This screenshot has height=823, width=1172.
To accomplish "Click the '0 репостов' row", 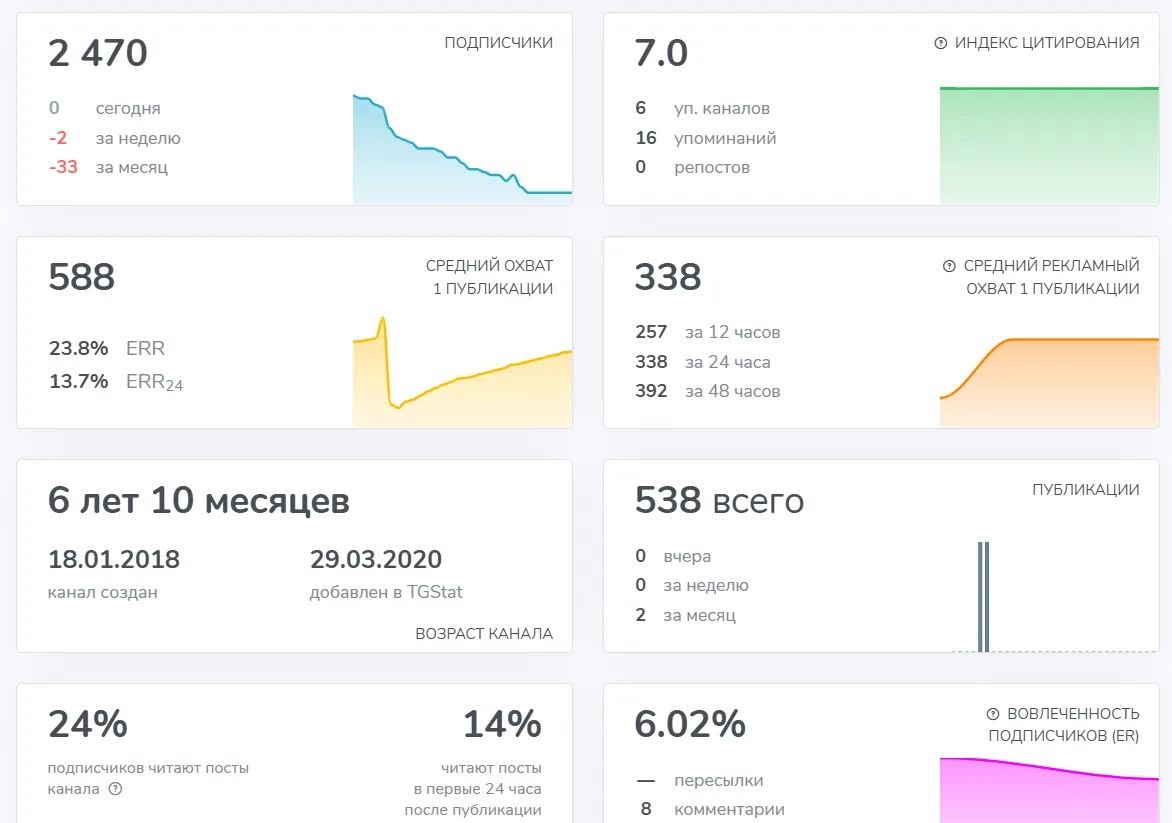I will [x=692, y=167].
